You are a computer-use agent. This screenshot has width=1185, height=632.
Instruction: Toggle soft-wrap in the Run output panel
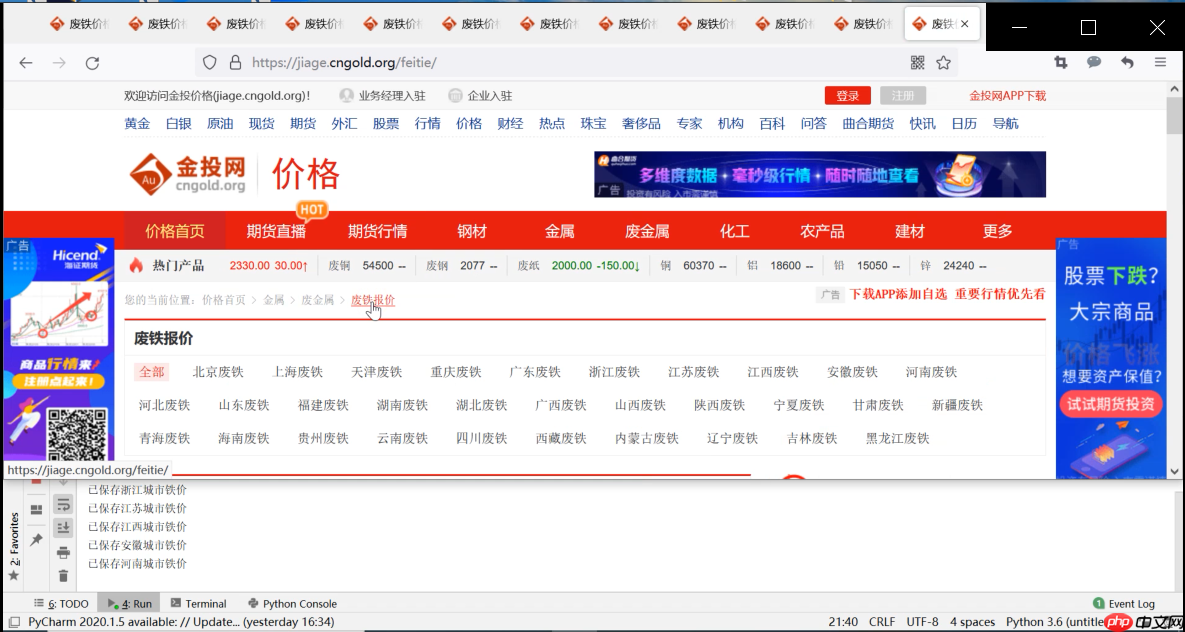63,506
